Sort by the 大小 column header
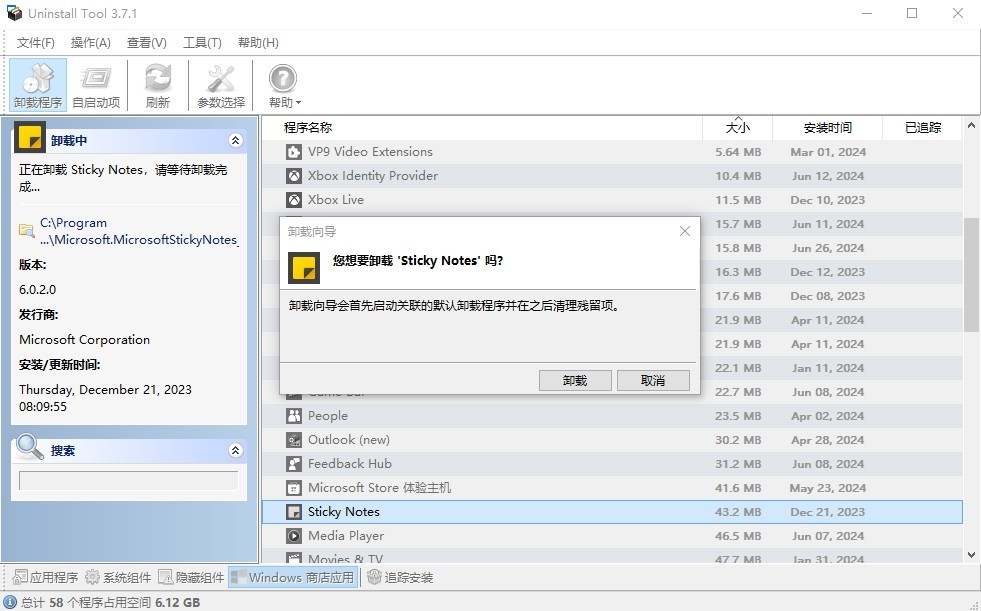Image resolution: width=981 pixels, height=611 pixels. [x=738, y=128]
